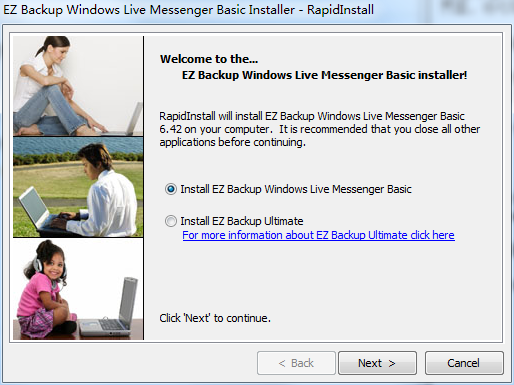Click the woman with laptop photo
Viewport: 514px width, 385px height.
pos(78,86)
